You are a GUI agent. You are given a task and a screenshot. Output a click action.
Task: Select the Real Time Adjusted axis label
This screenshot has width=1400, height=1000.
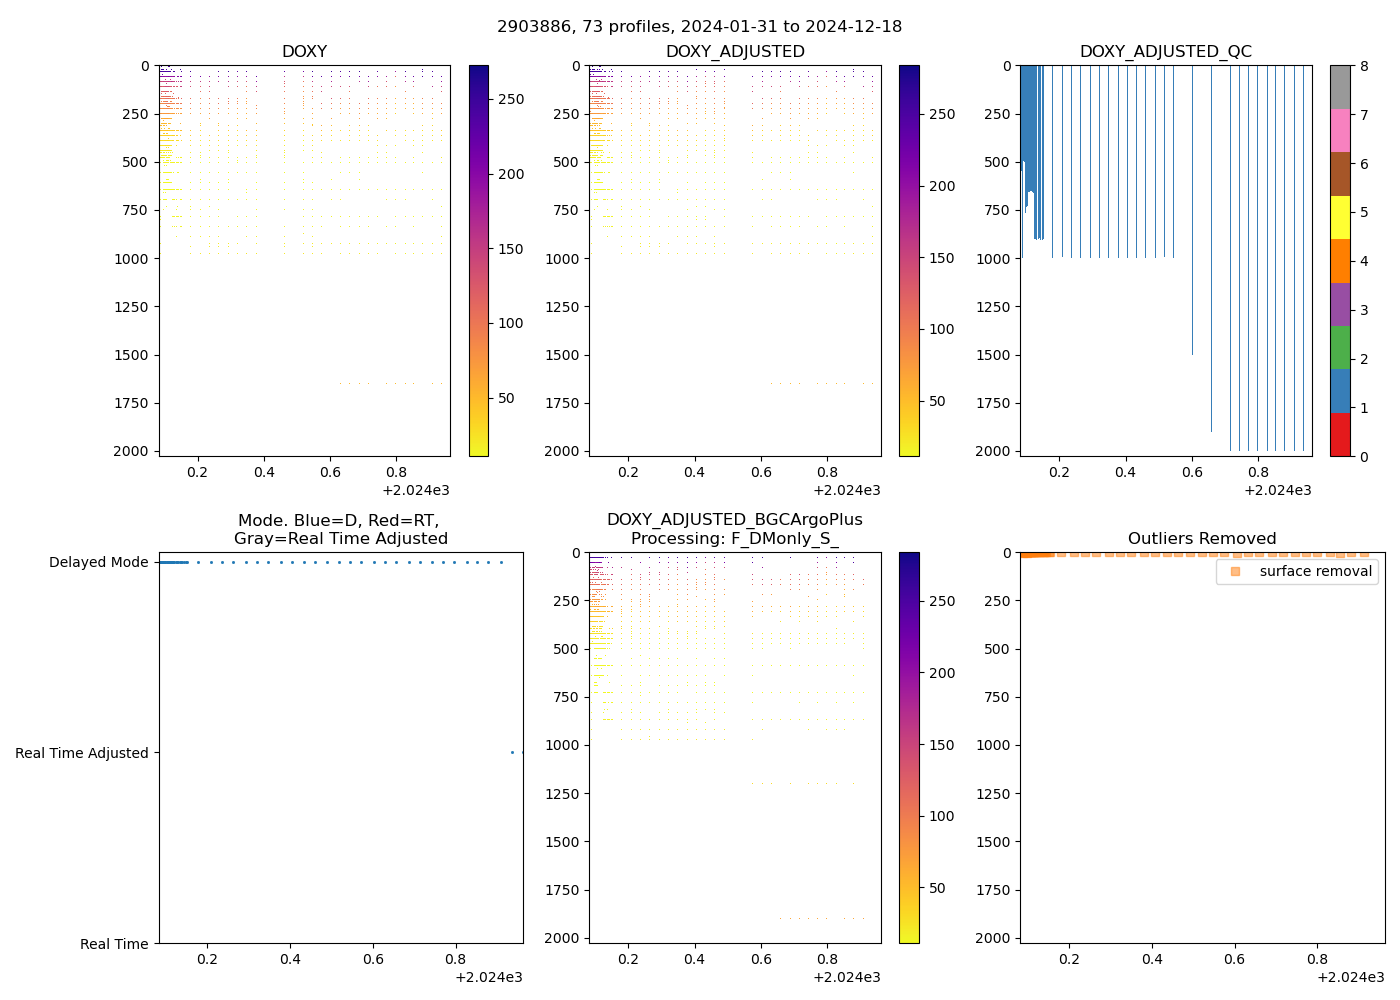point(82,754)
